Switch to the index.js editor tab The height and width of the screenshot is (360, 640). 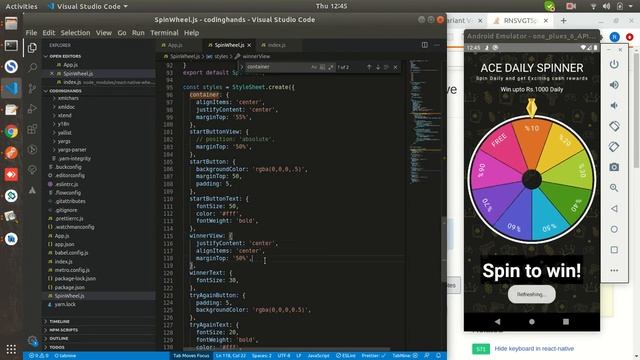[x=276, y=45]
